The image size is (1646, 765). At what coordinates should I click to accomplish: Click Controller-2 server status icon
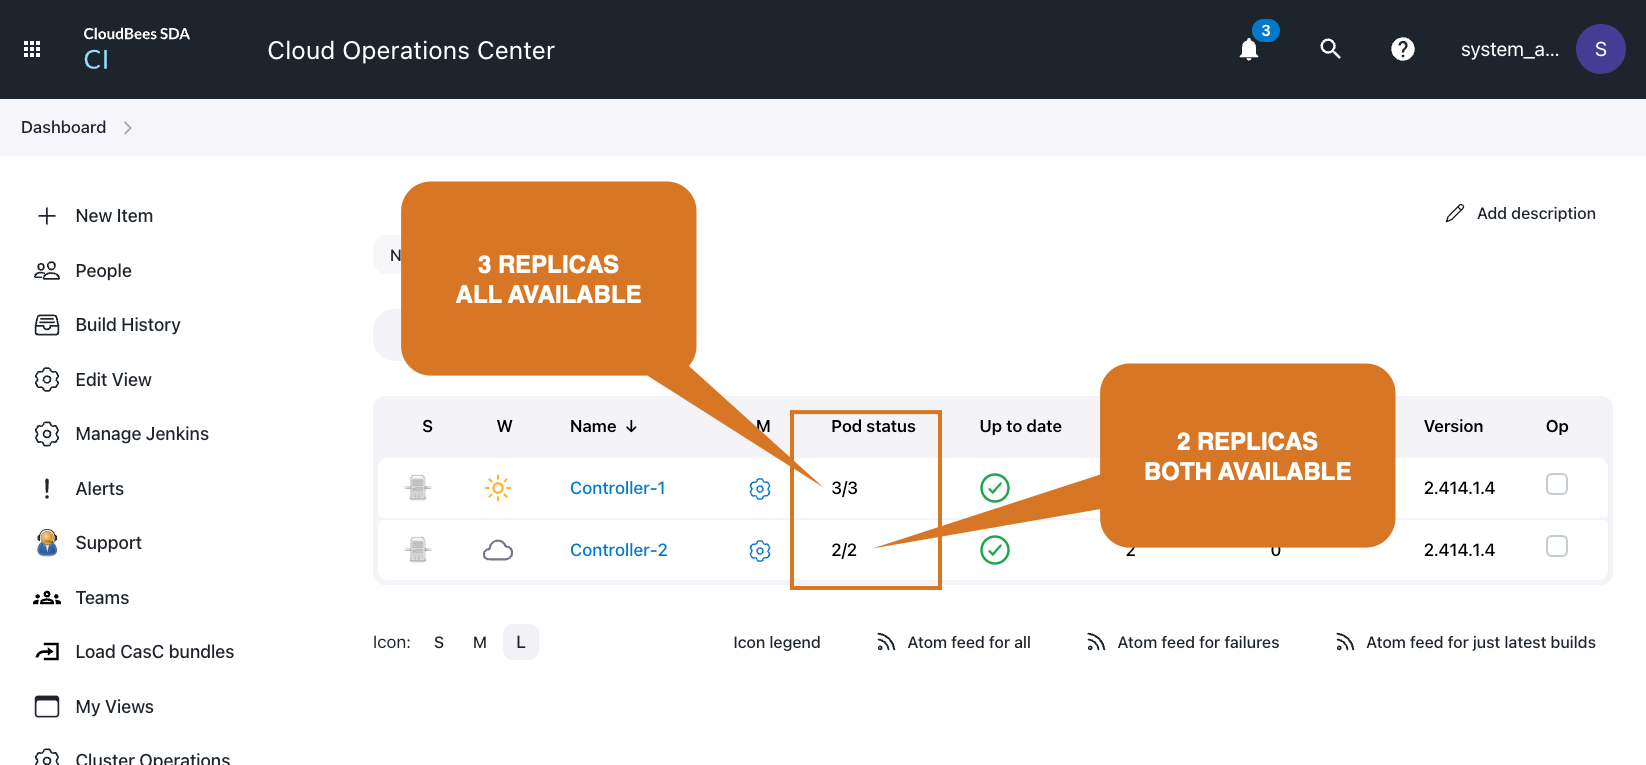pos(418,550)
